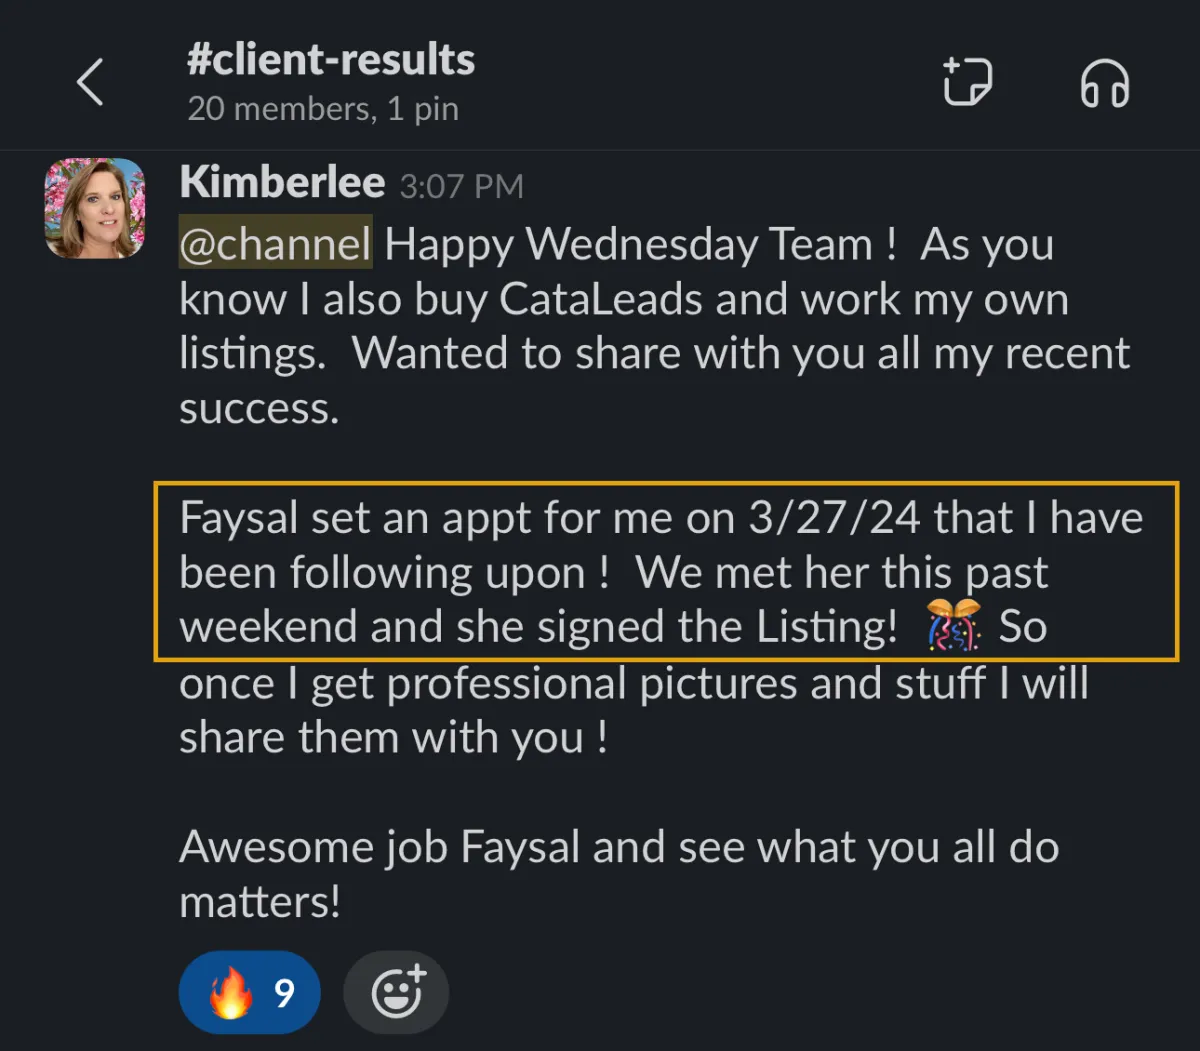Screen dimensions: 1200x1051
Task: Tap the "Happy Wednesday Team" greeting text
Action: (640, 245)
